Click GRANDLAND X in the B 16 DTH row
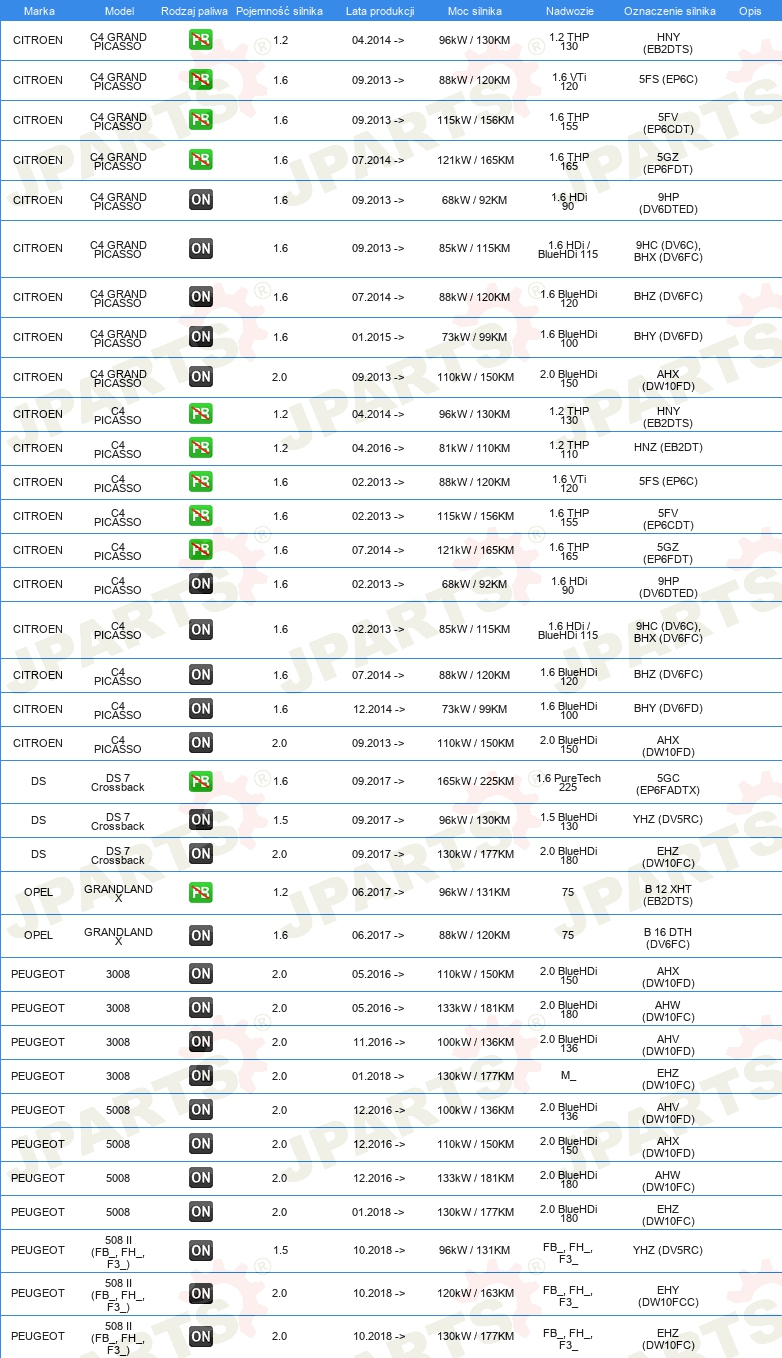Viewport: 782px width, 1358px height. (118, 937)
